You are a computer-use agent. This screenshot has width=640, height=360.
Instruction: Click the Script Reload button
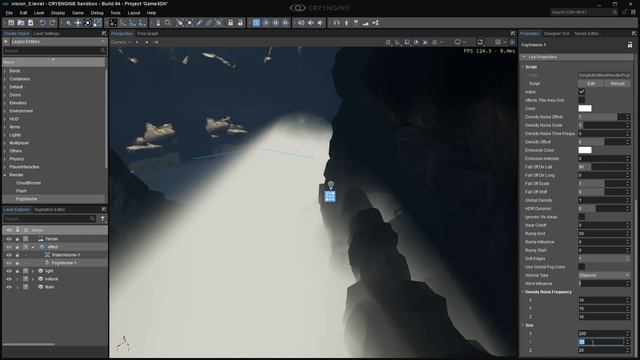[x=618, y=83]
